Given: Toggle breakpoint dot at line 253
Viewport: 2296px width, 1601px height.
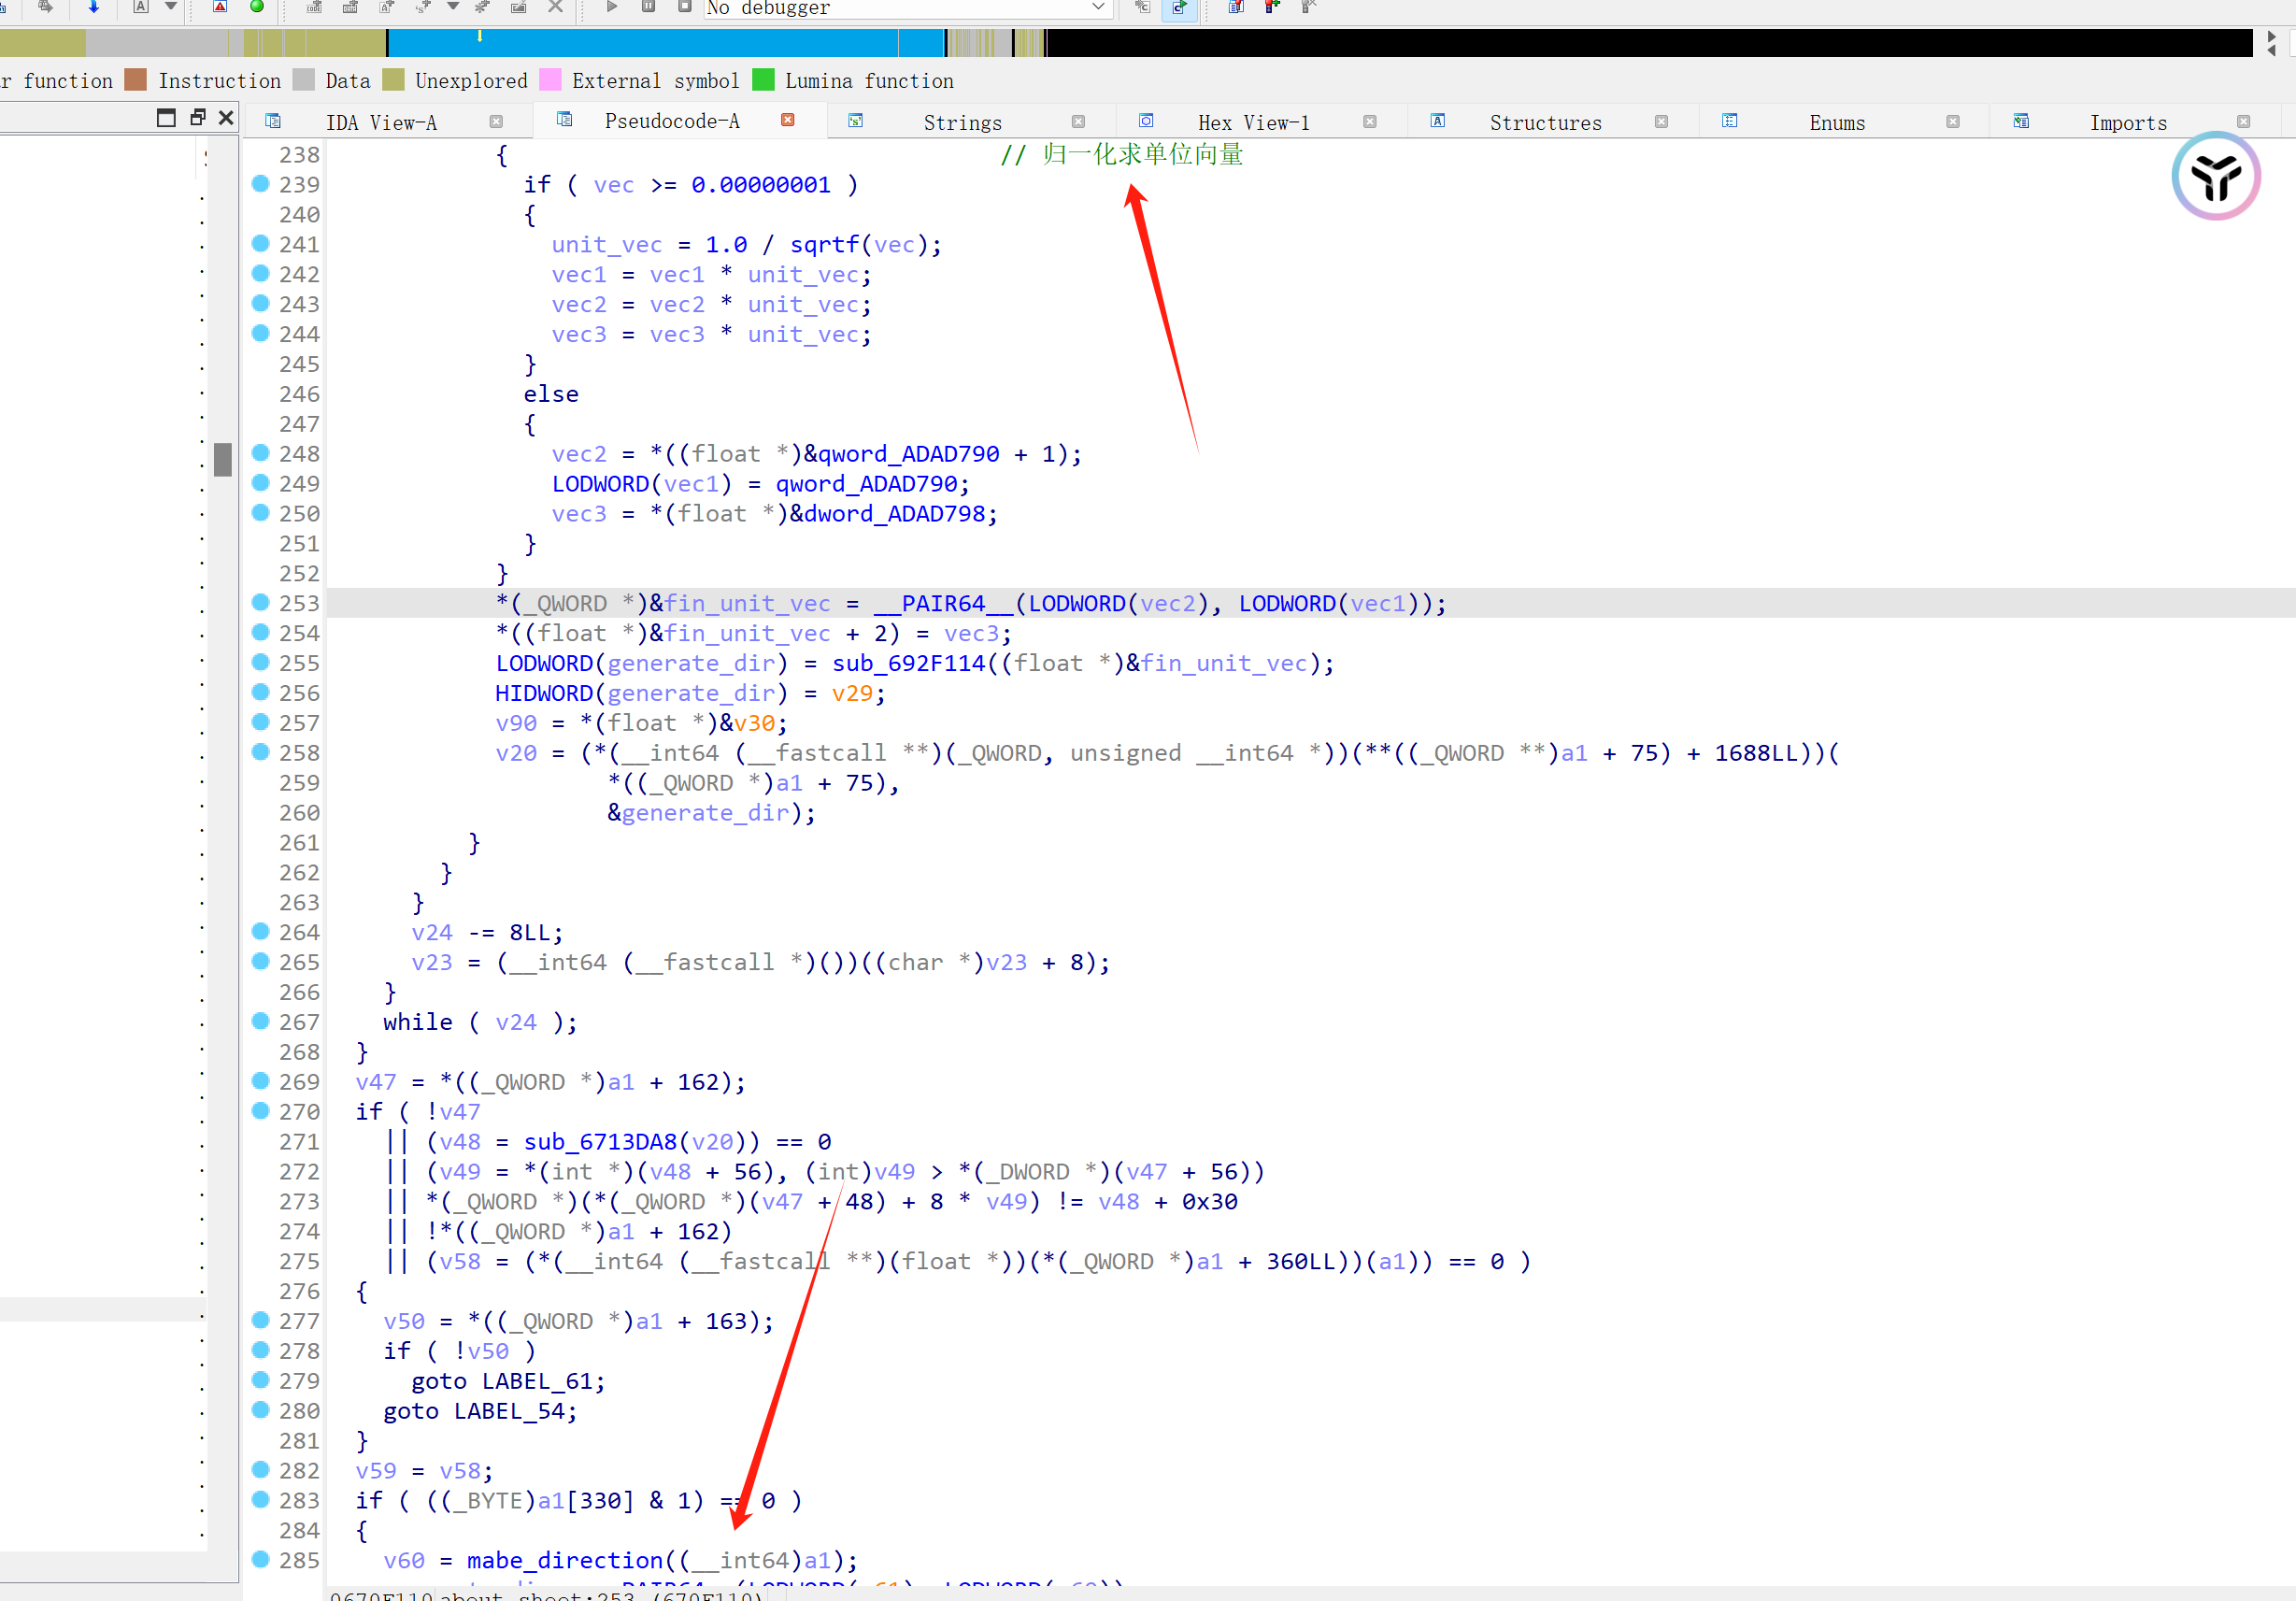Looking at the screenshot, I should pos(261,602).
